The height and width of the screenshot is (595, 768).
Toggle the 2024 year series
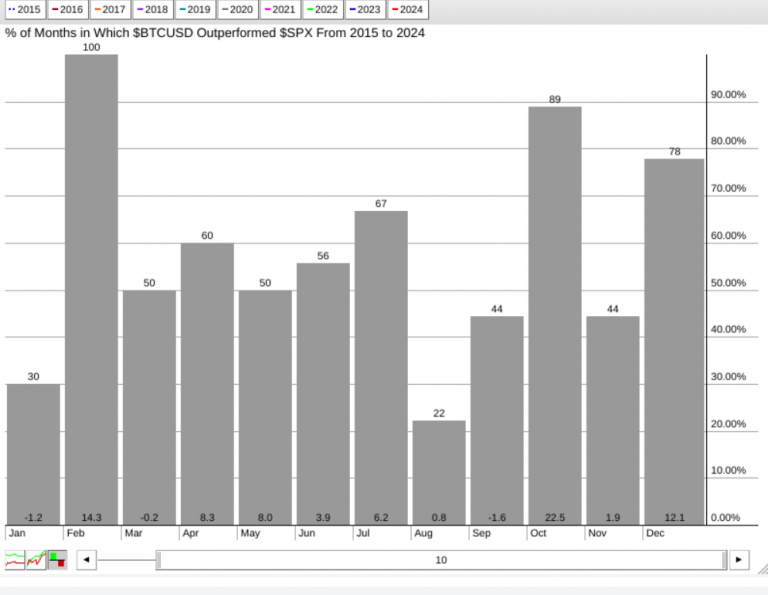coord(408,10)
